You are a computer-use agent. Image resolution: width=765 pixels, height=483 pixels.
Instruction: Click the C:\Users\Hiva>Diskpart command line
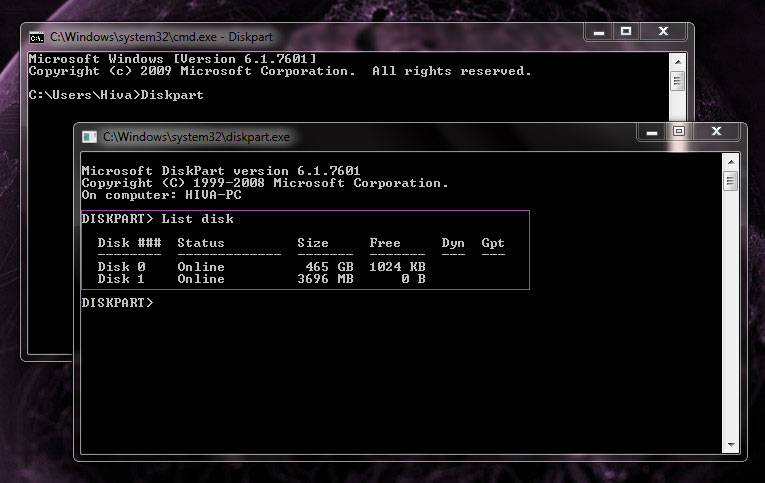click(115, 96)
